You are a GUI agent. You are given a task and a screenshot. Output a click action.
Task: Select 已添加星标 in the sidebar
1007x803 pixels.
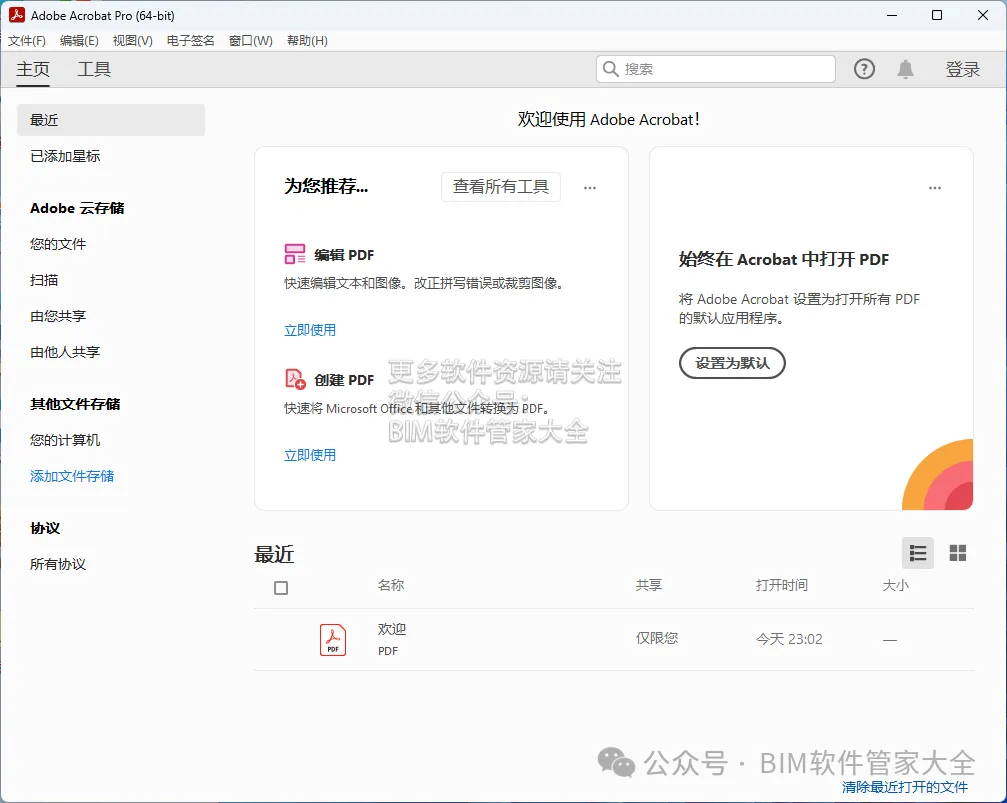pyautogui.click(x=65, y=156)
